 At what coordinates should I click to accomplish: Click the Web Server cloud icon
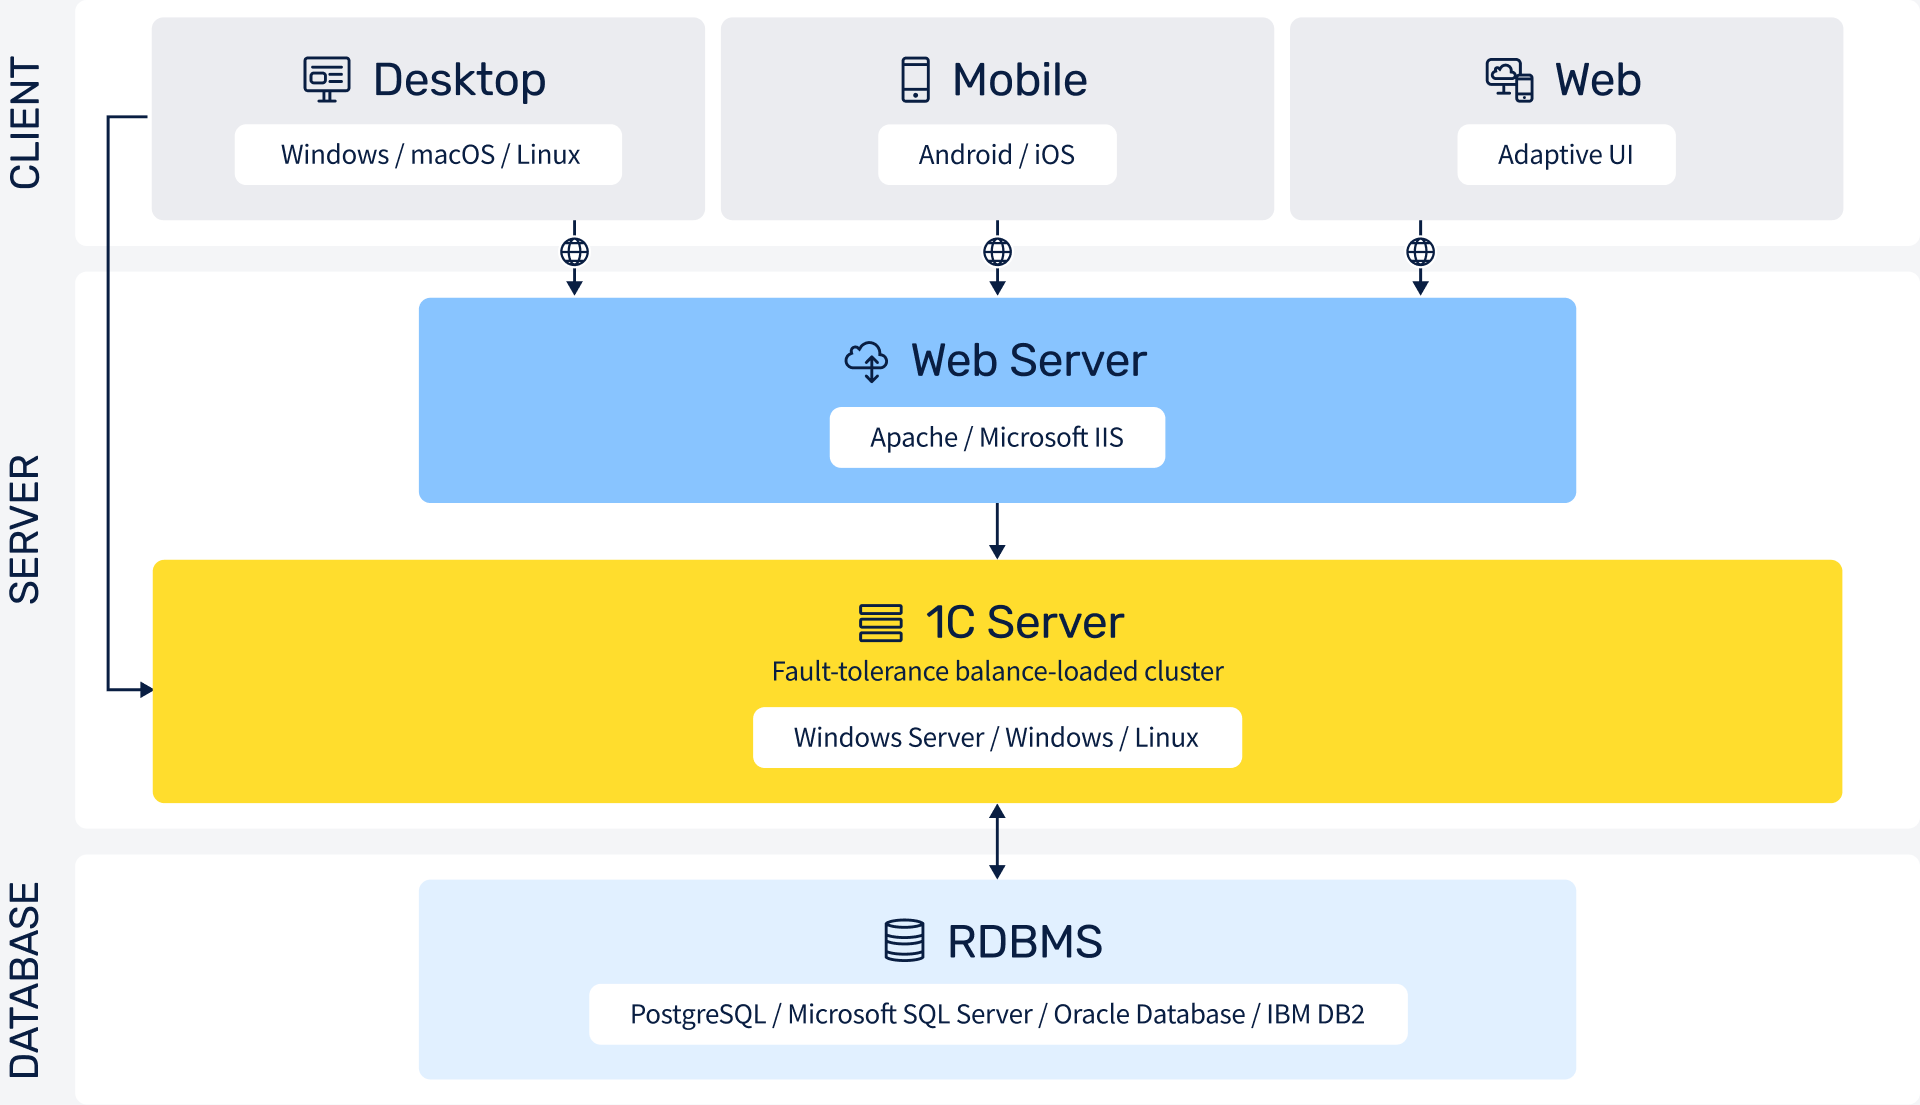coord(866,361)
